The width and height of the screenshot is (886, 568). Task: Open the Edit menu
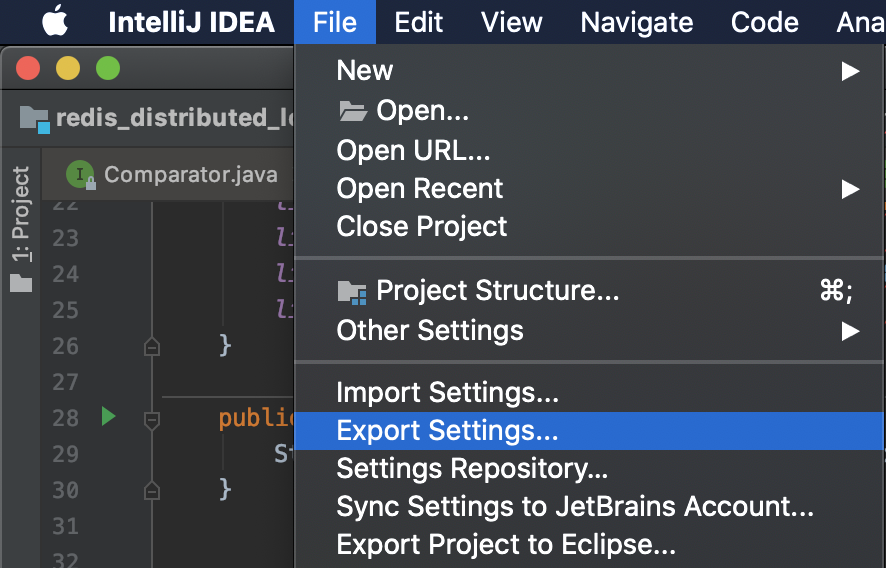(x=418, y=22)
